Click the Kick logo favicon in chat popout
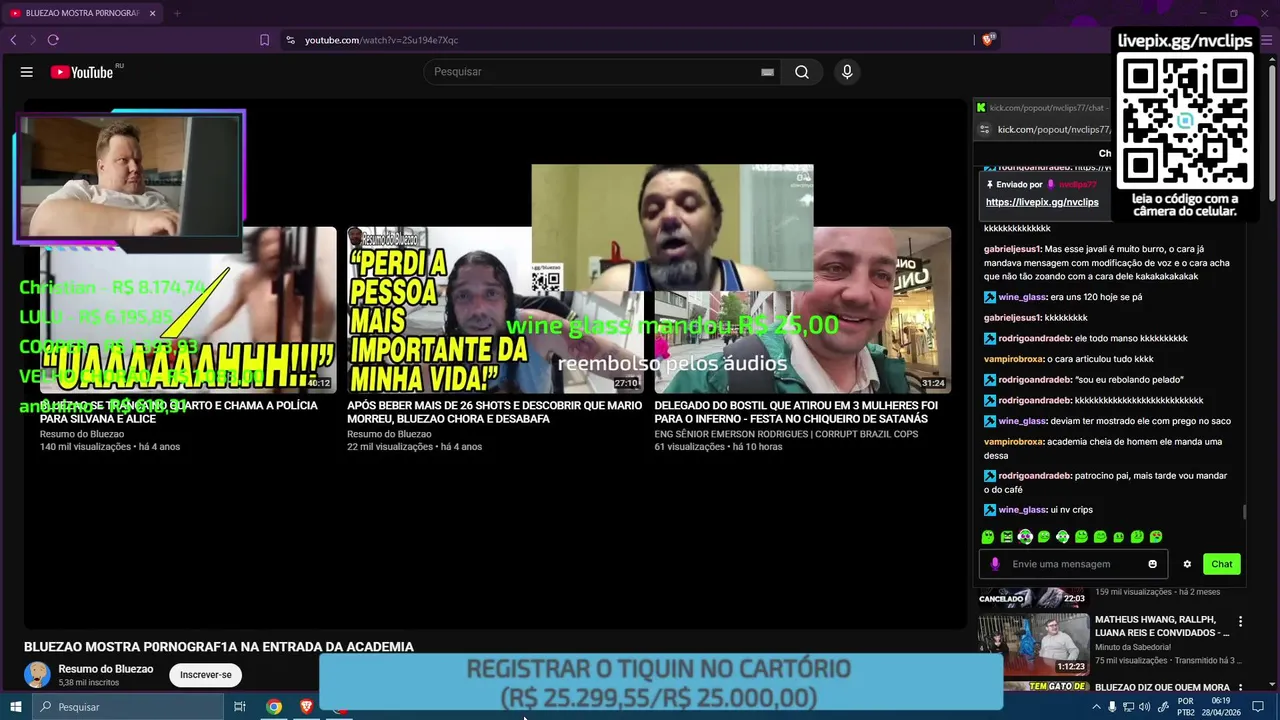 (x=981, y=108)
